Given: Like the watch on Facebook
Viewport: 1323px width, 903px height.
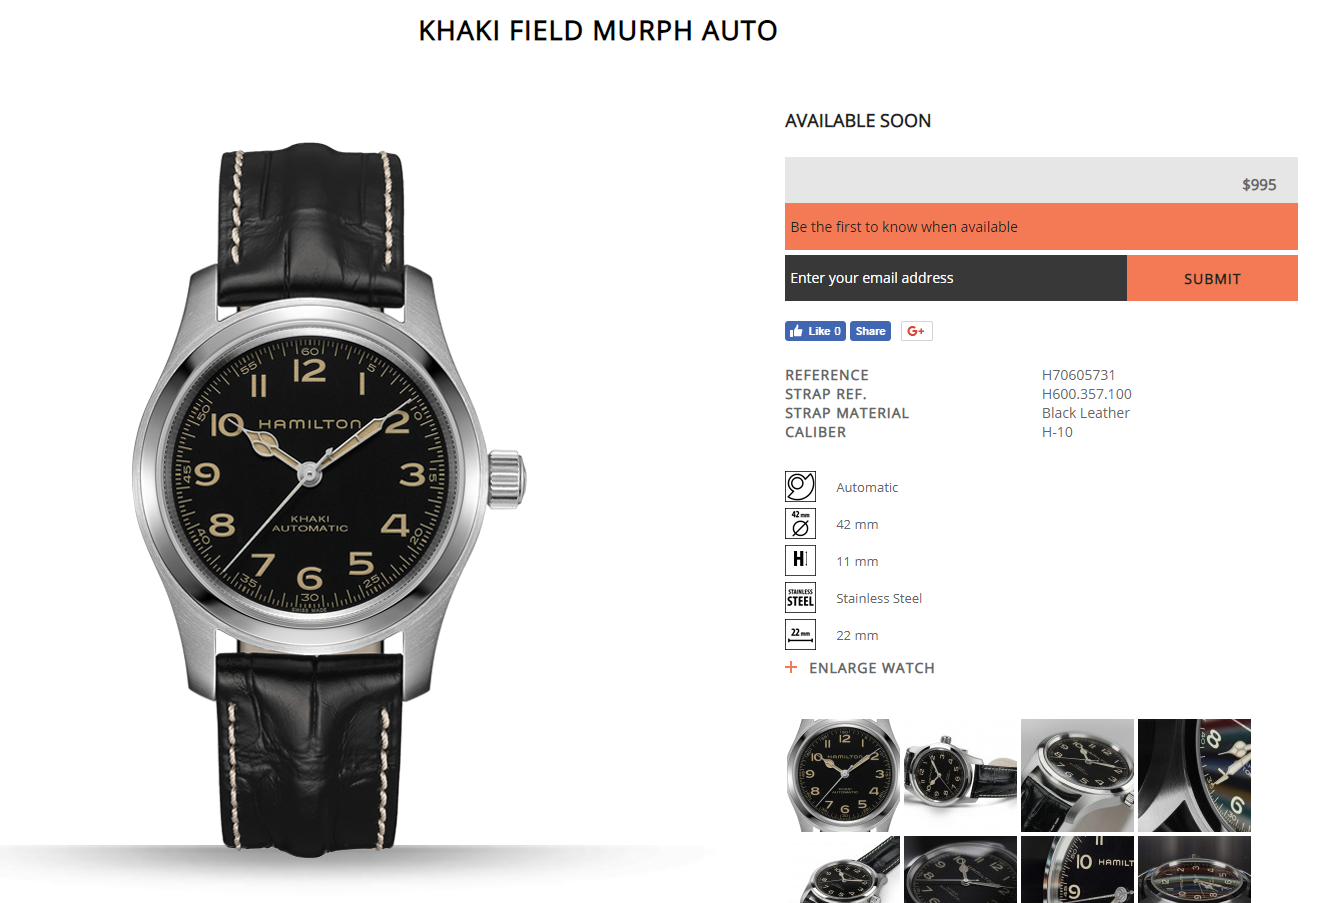Looking at the screenshot, I should click(816, 331).
